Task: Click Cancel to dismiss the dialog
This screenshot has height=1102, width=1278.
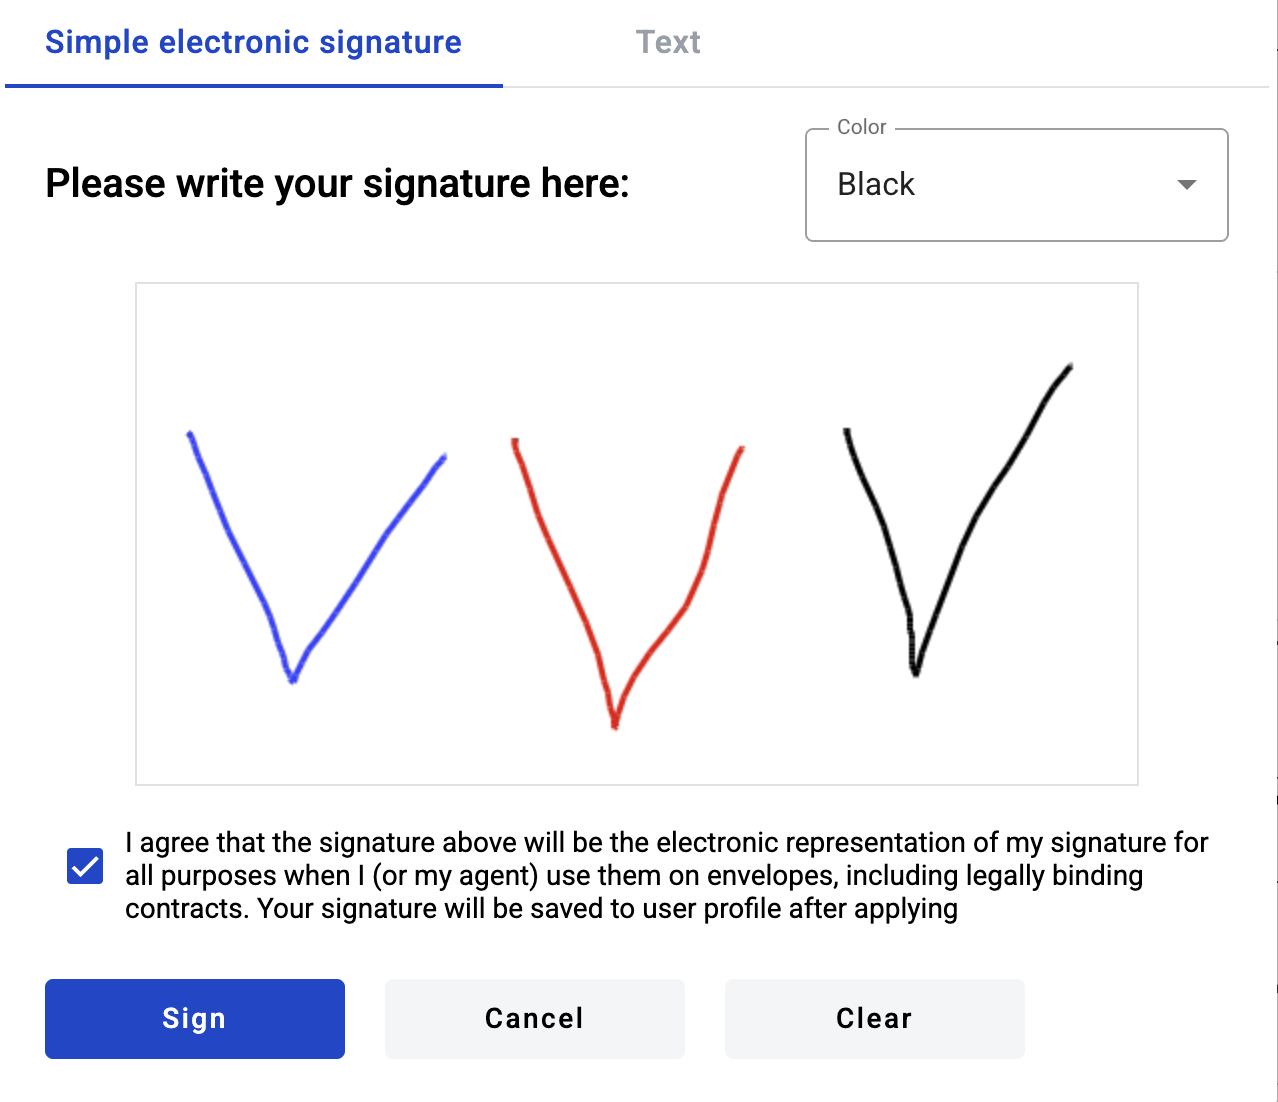Action: [x=534, y=1018]
